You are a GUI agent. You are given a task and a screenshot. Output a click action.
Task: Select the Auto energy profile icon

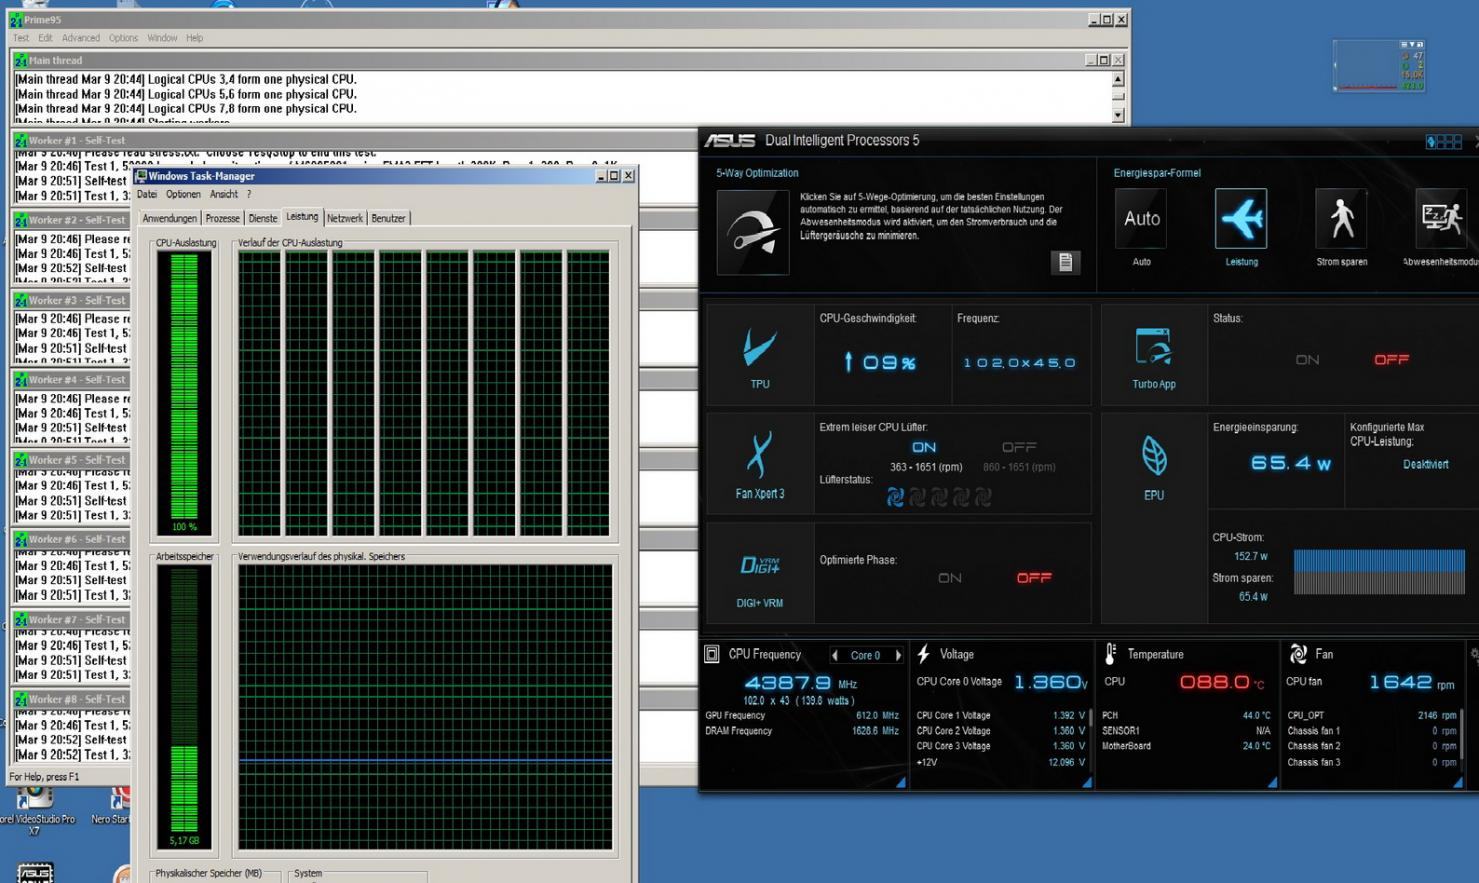pos(1141,219)
